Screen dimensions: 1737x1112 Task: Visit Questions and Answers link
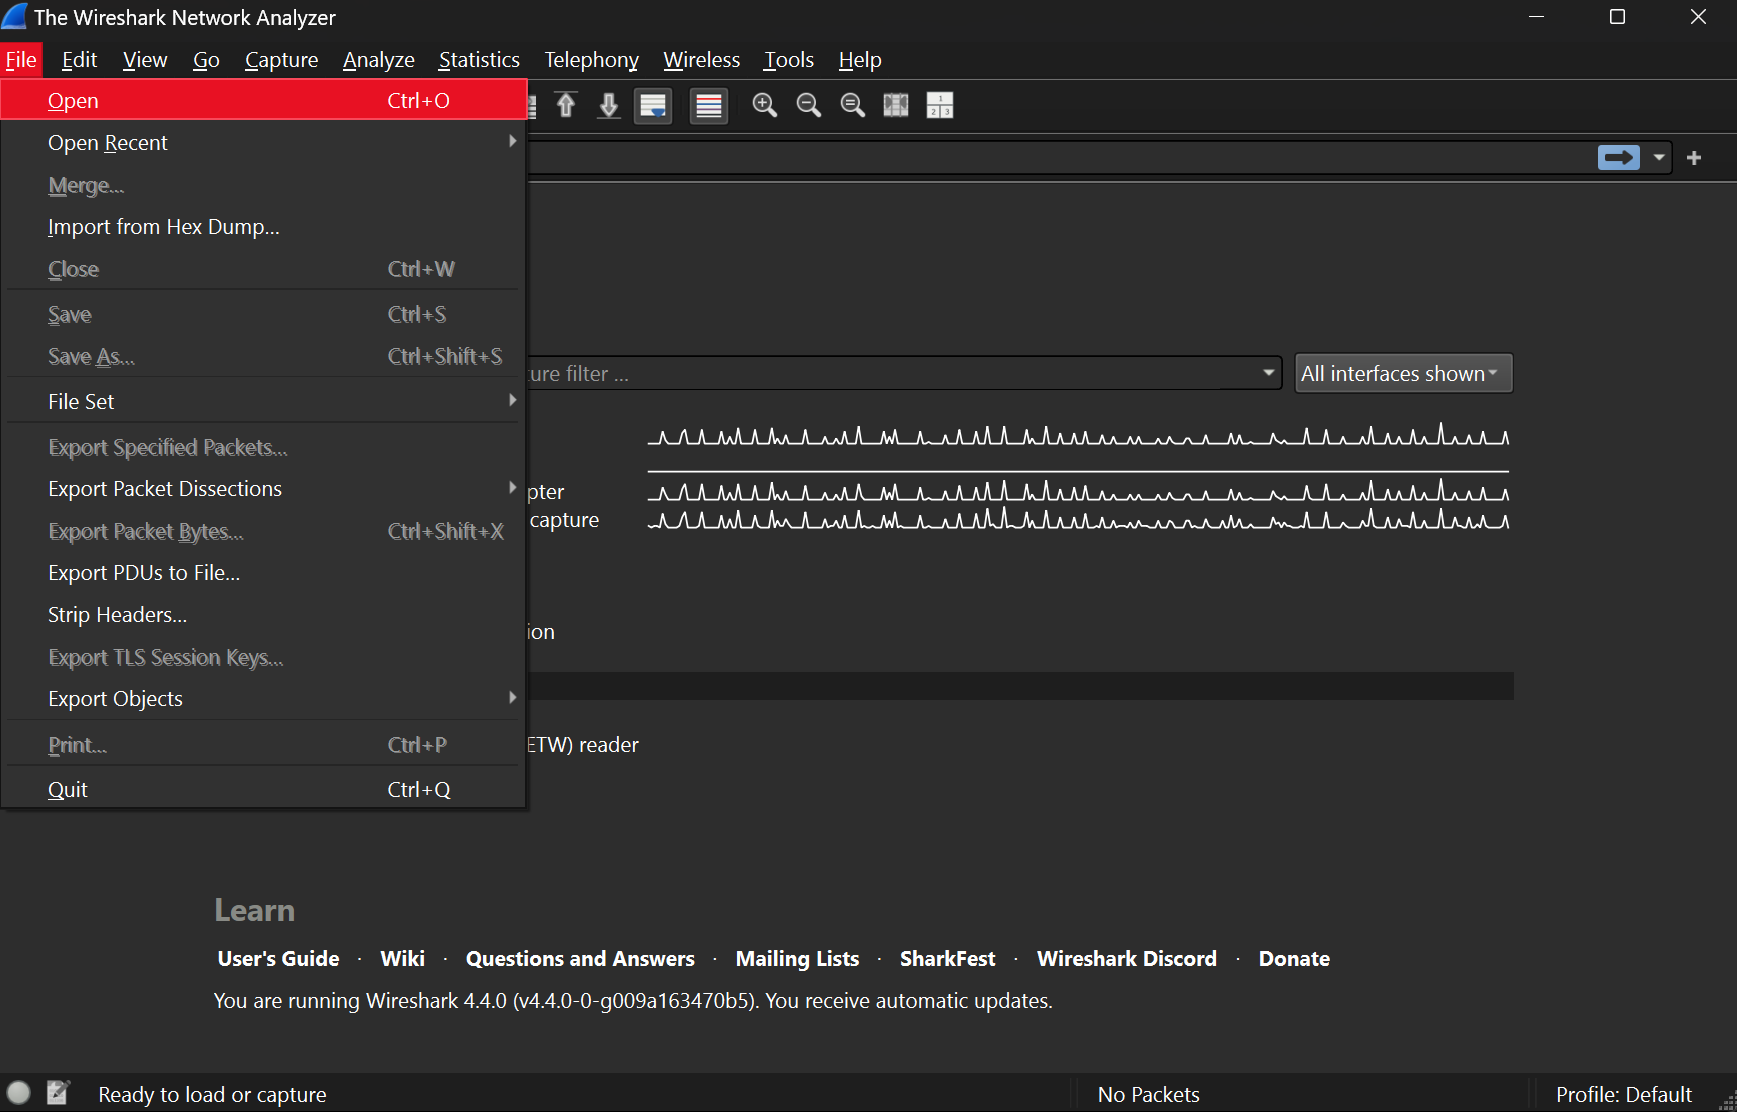[x=580, y=958]
